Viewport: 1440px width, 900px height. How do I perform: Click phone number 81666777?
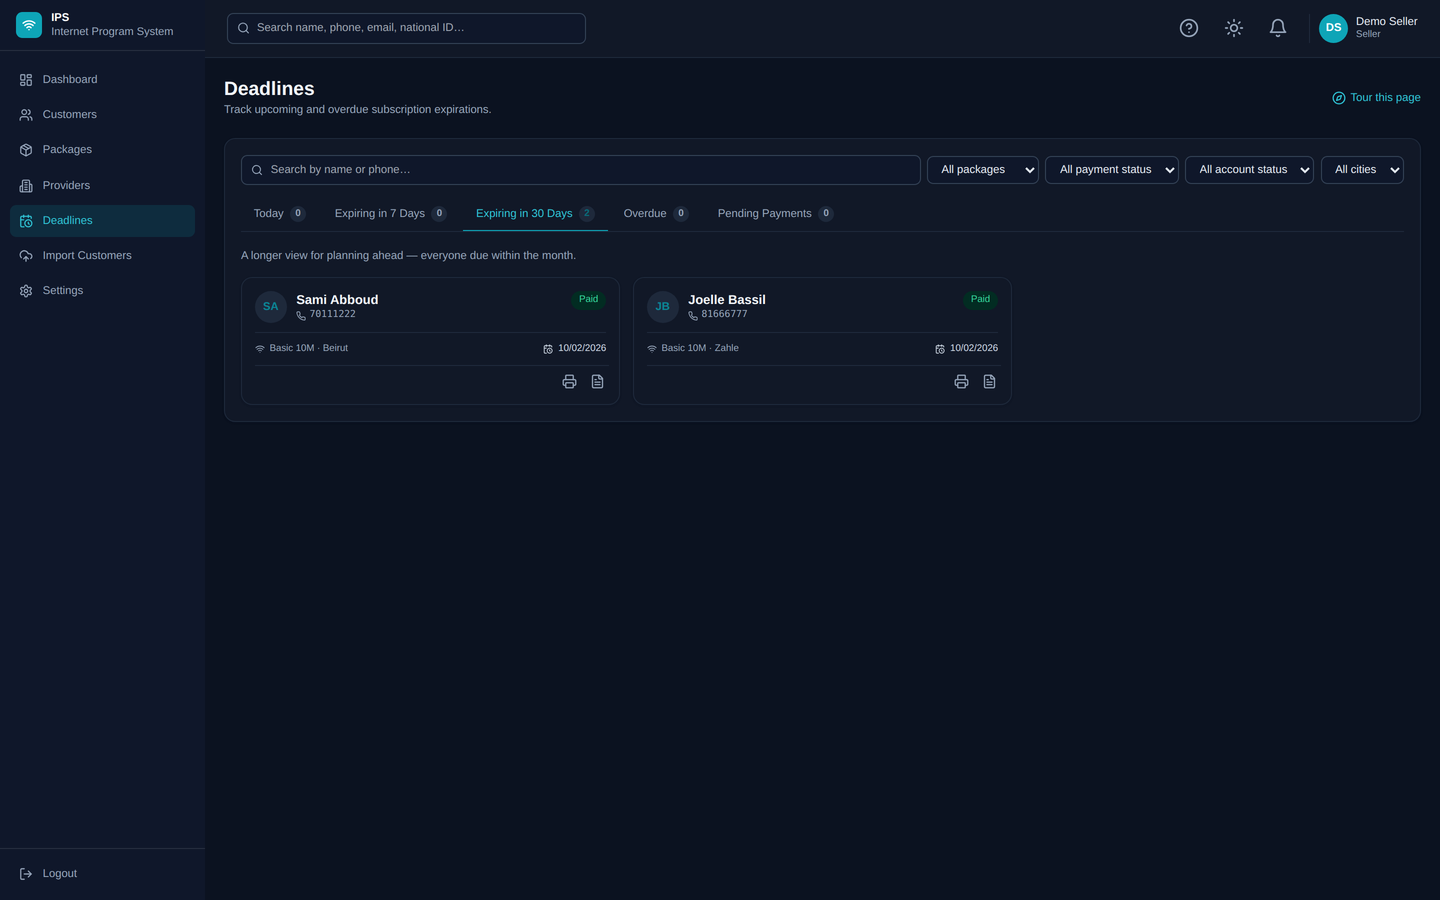[x=724, y=315]
